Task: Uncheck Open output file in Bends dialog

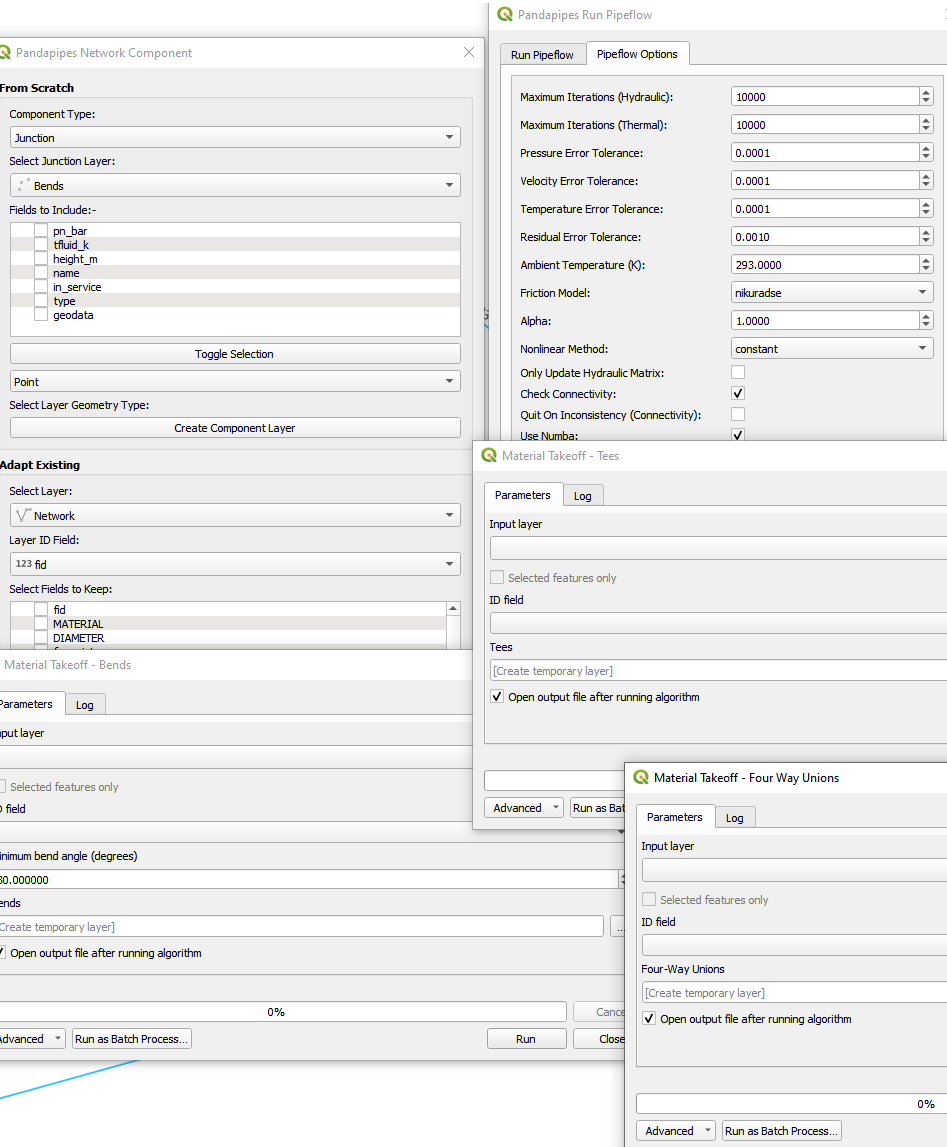Action: (2, 952)
